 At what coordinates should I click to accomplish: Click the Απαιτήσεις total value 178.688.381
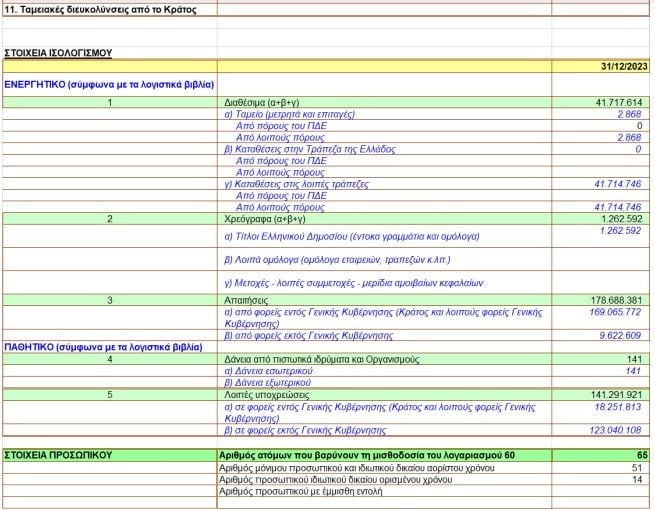[615, 299]
